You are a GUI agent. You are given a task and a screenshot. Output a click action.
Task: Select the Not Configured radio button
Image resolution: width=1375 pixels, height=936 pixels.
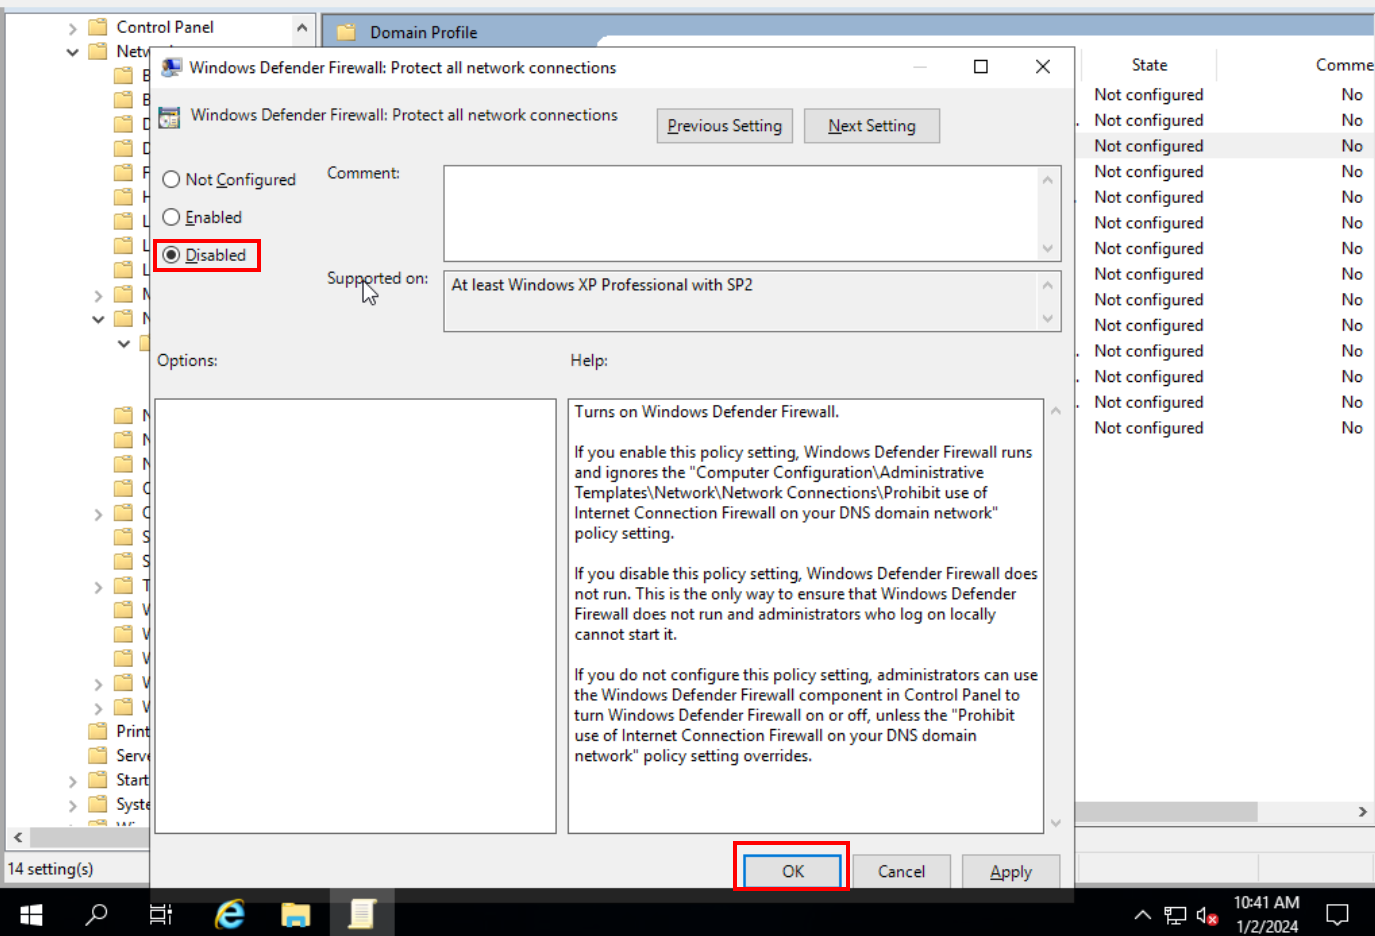coord(172,180)
